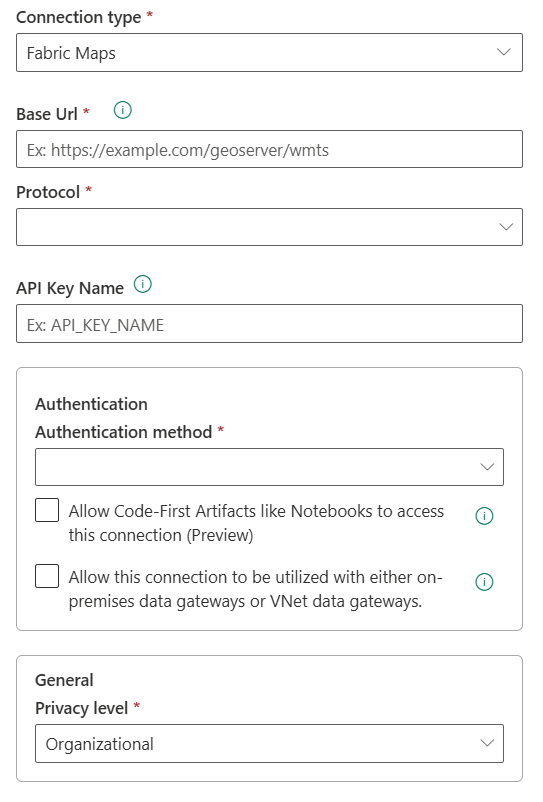The width and height of the screenshot is (543, 802).
Task: Click the chevron arrow in Connection type box
Action: 504,52
